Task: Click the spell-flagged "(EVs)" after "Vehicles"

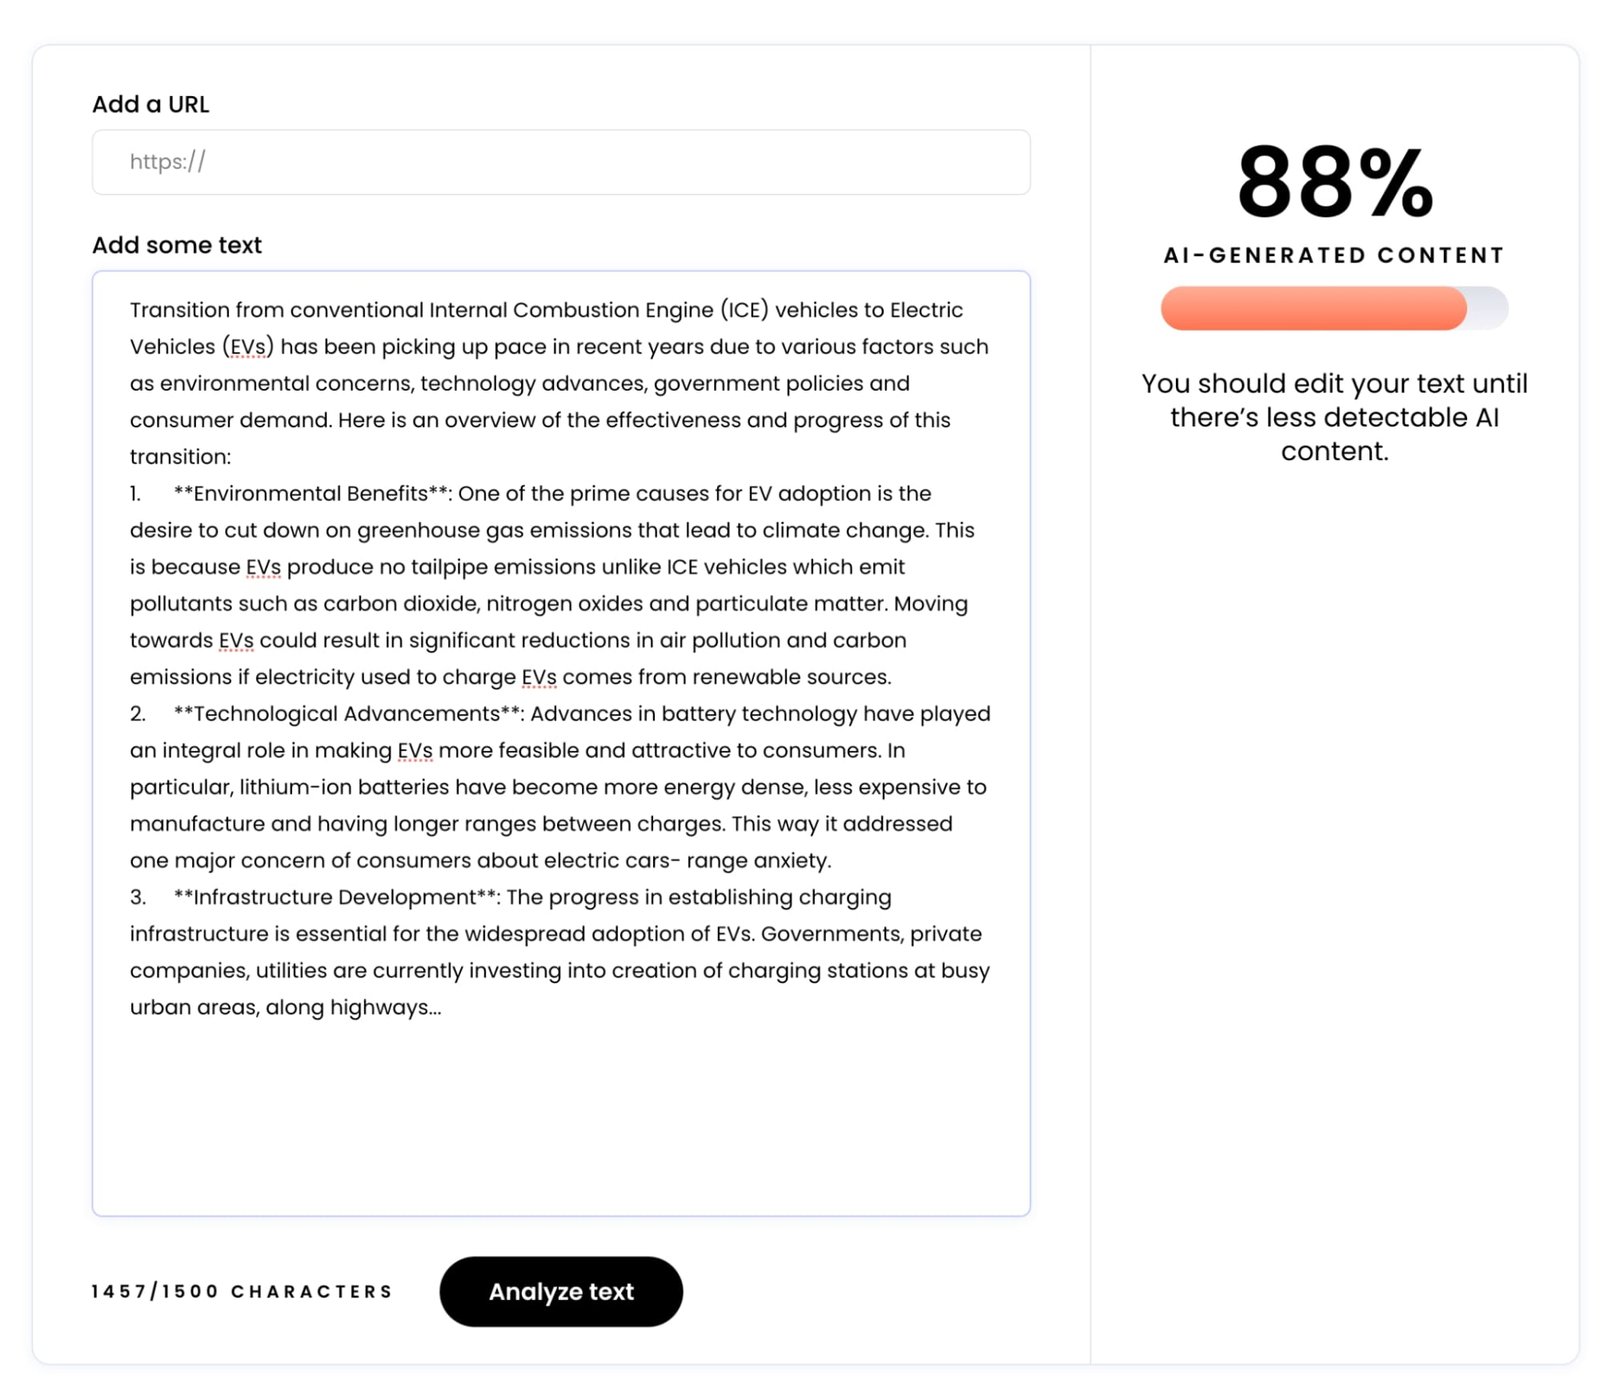Action: pyautogui.click(x=248, y=347)
